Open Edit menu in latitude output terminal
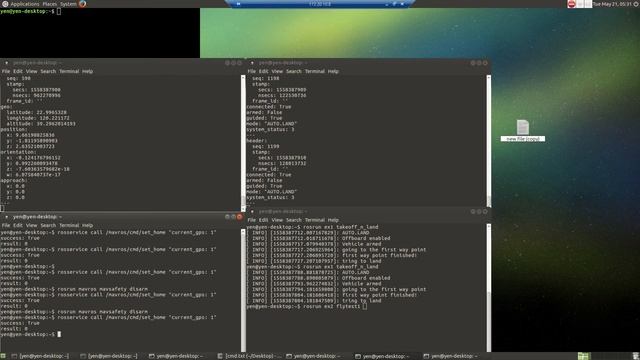Viewport: 640px width, 360px height. (18, 71)
